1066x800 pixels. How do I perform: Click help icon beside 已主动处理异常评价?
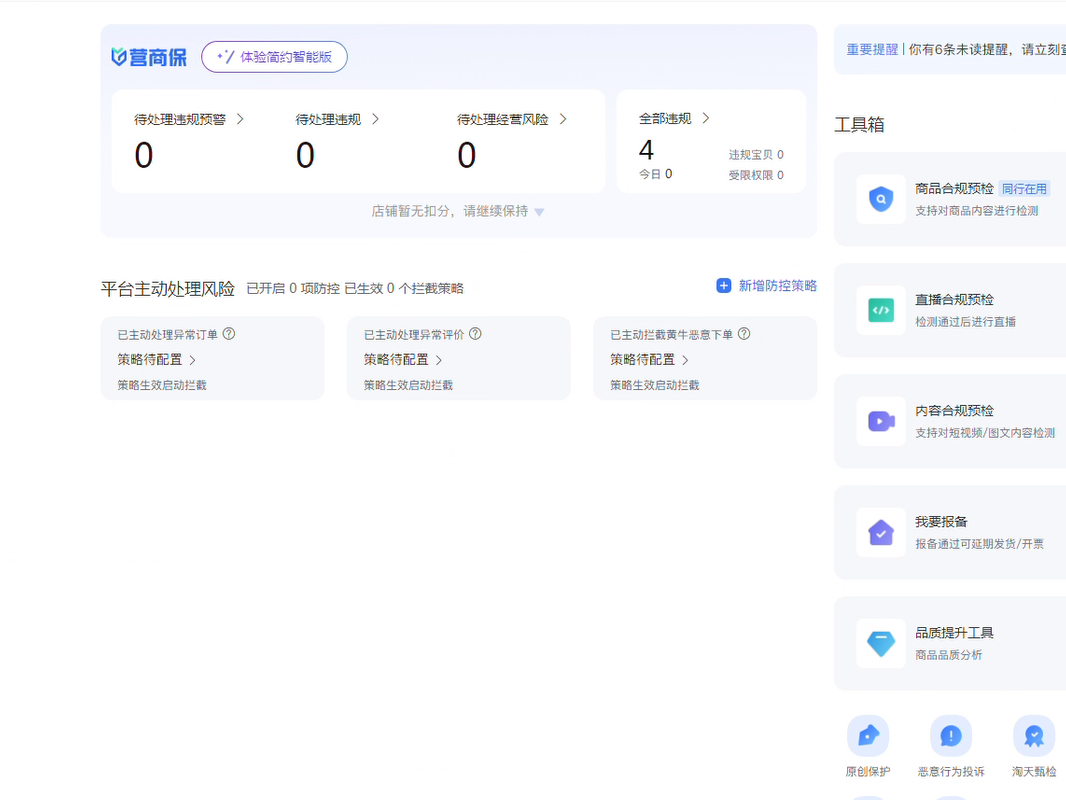[475, 334]
